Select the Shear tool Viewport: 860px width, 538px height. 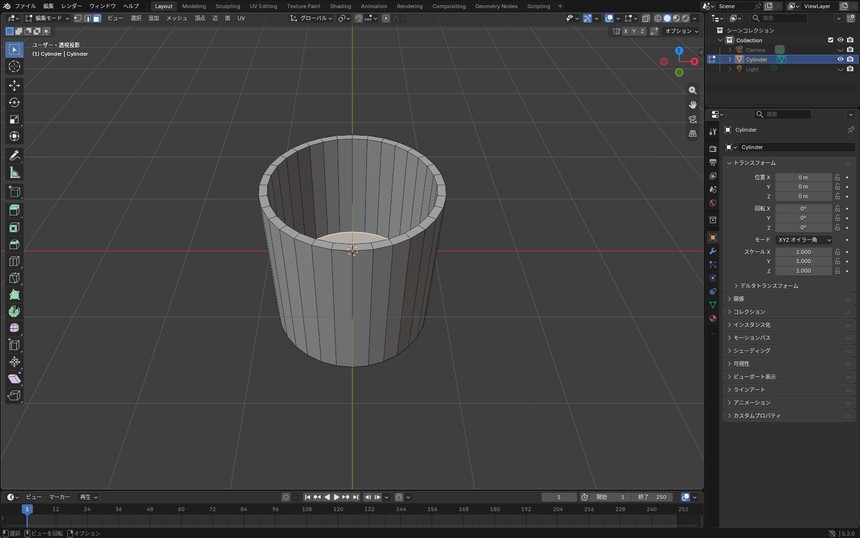[14, 378]
